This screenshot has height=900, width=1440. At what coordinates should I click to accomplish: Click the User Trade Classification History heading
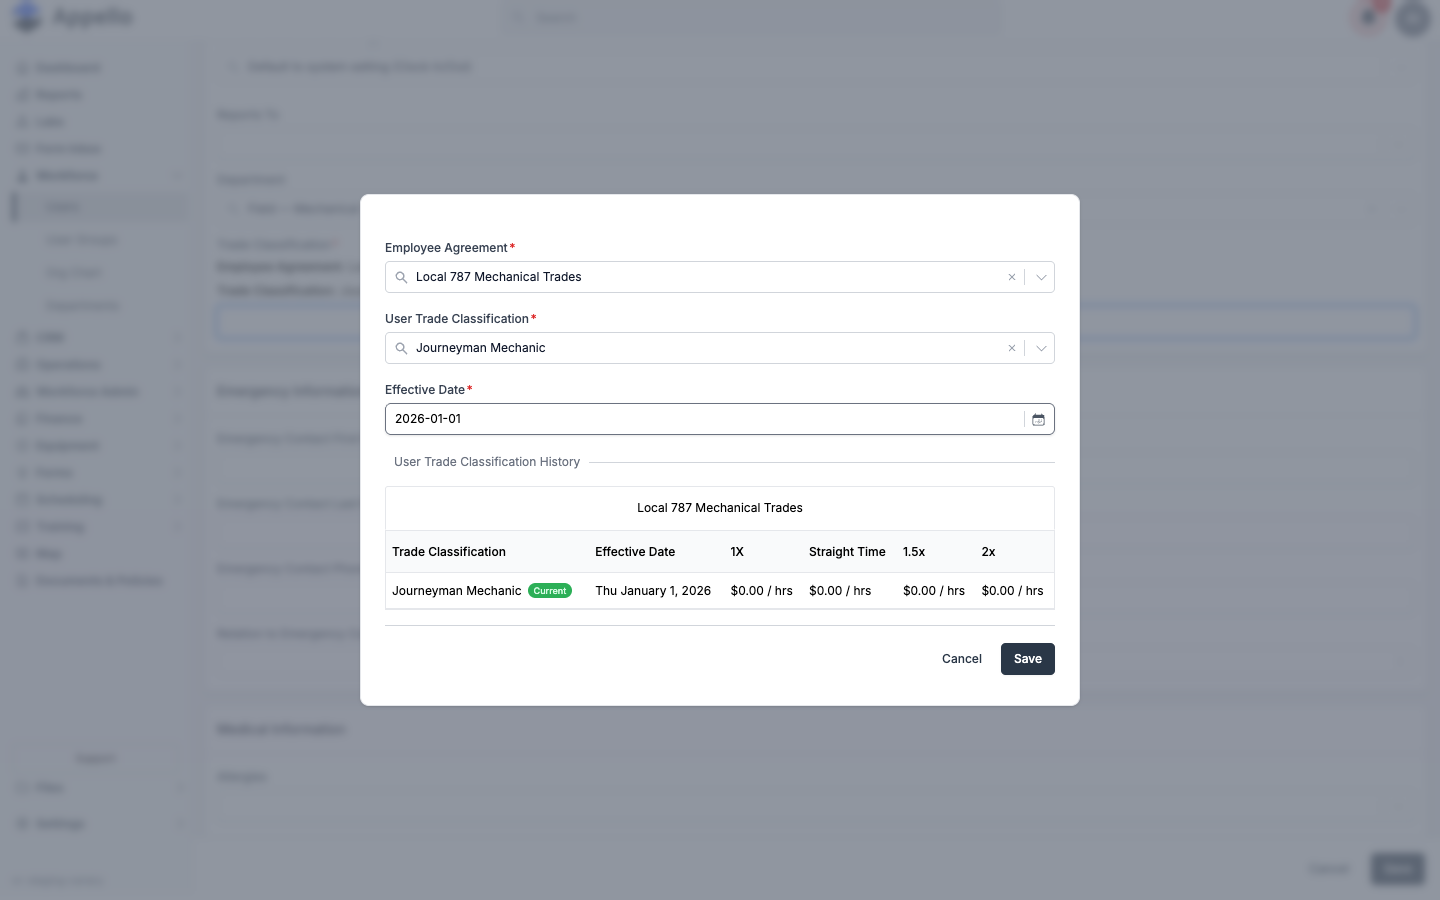click(x=487, y=462)
